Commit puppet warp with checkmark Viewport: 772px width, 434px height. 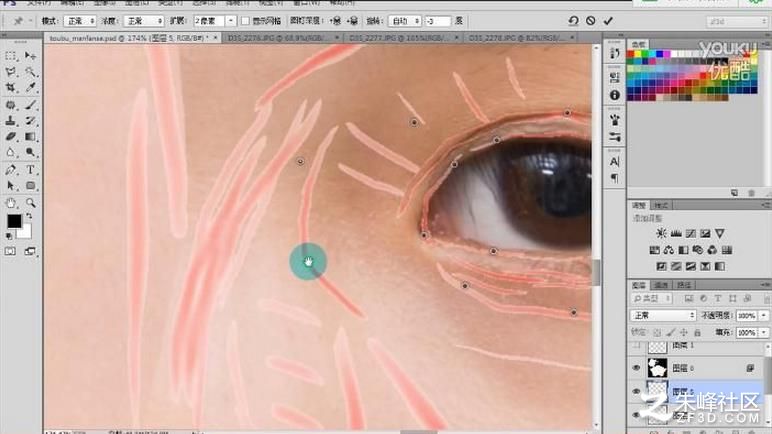click(x=608, y=21)
